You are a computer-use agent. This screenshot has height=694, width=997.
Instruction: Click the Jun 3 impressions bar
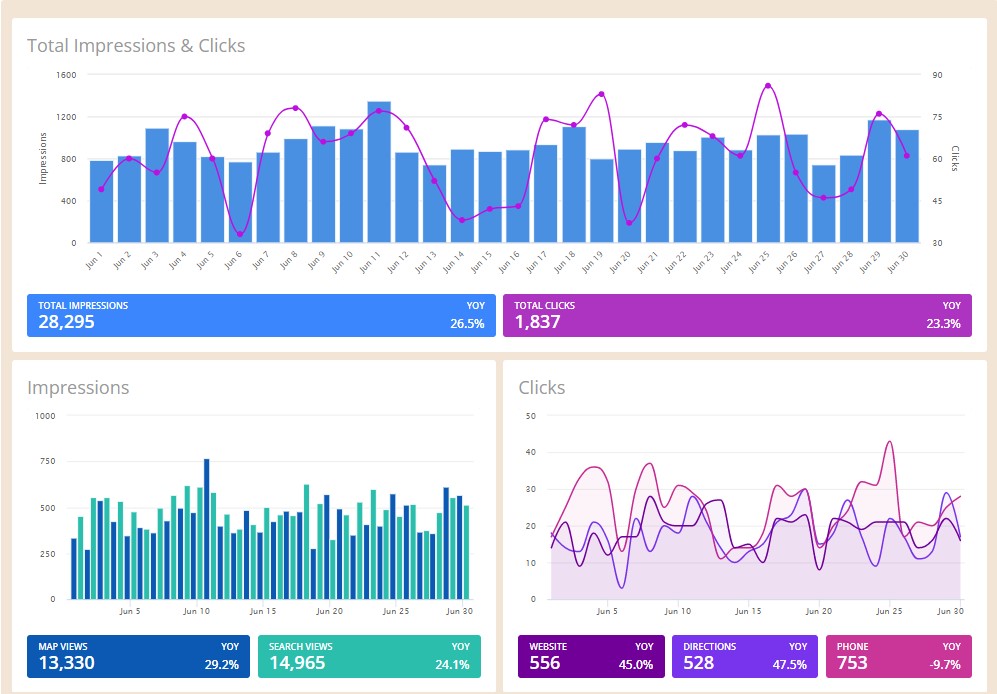pos(157,185)
